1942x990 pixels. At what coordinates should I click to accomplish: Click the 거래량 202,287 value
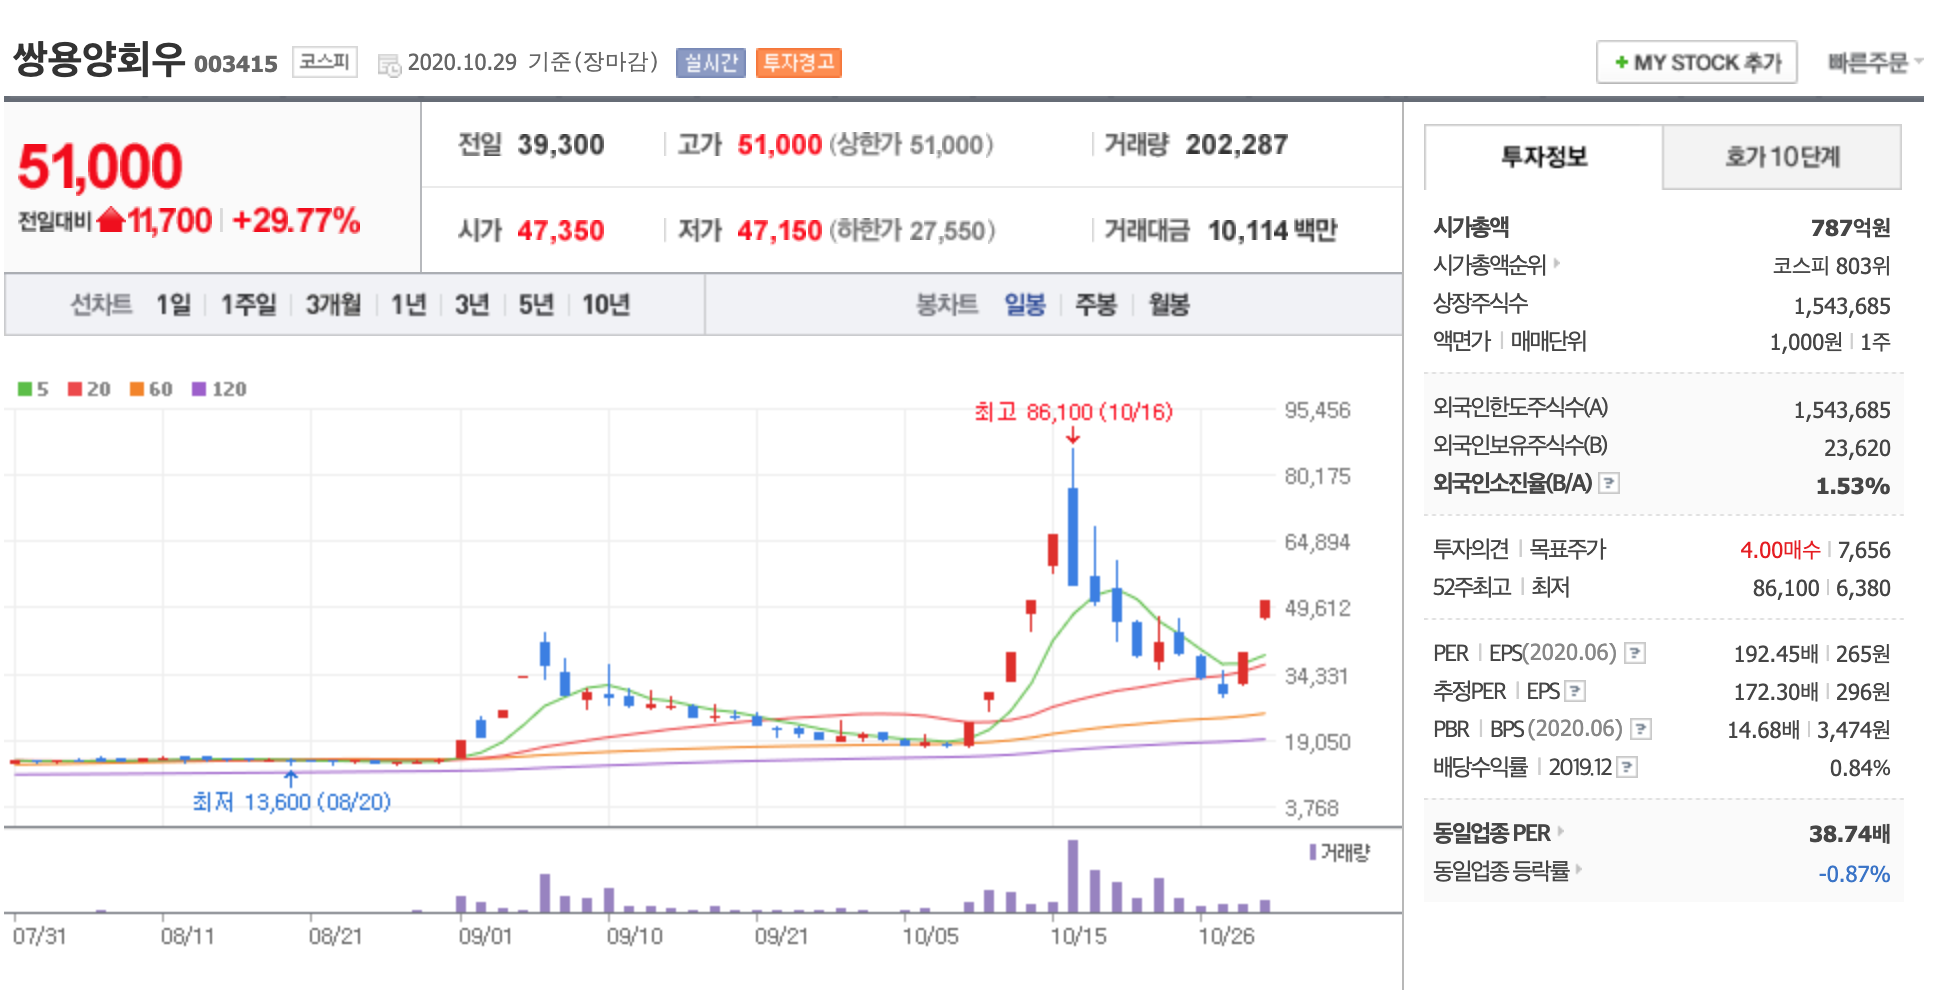[1237, 145]
